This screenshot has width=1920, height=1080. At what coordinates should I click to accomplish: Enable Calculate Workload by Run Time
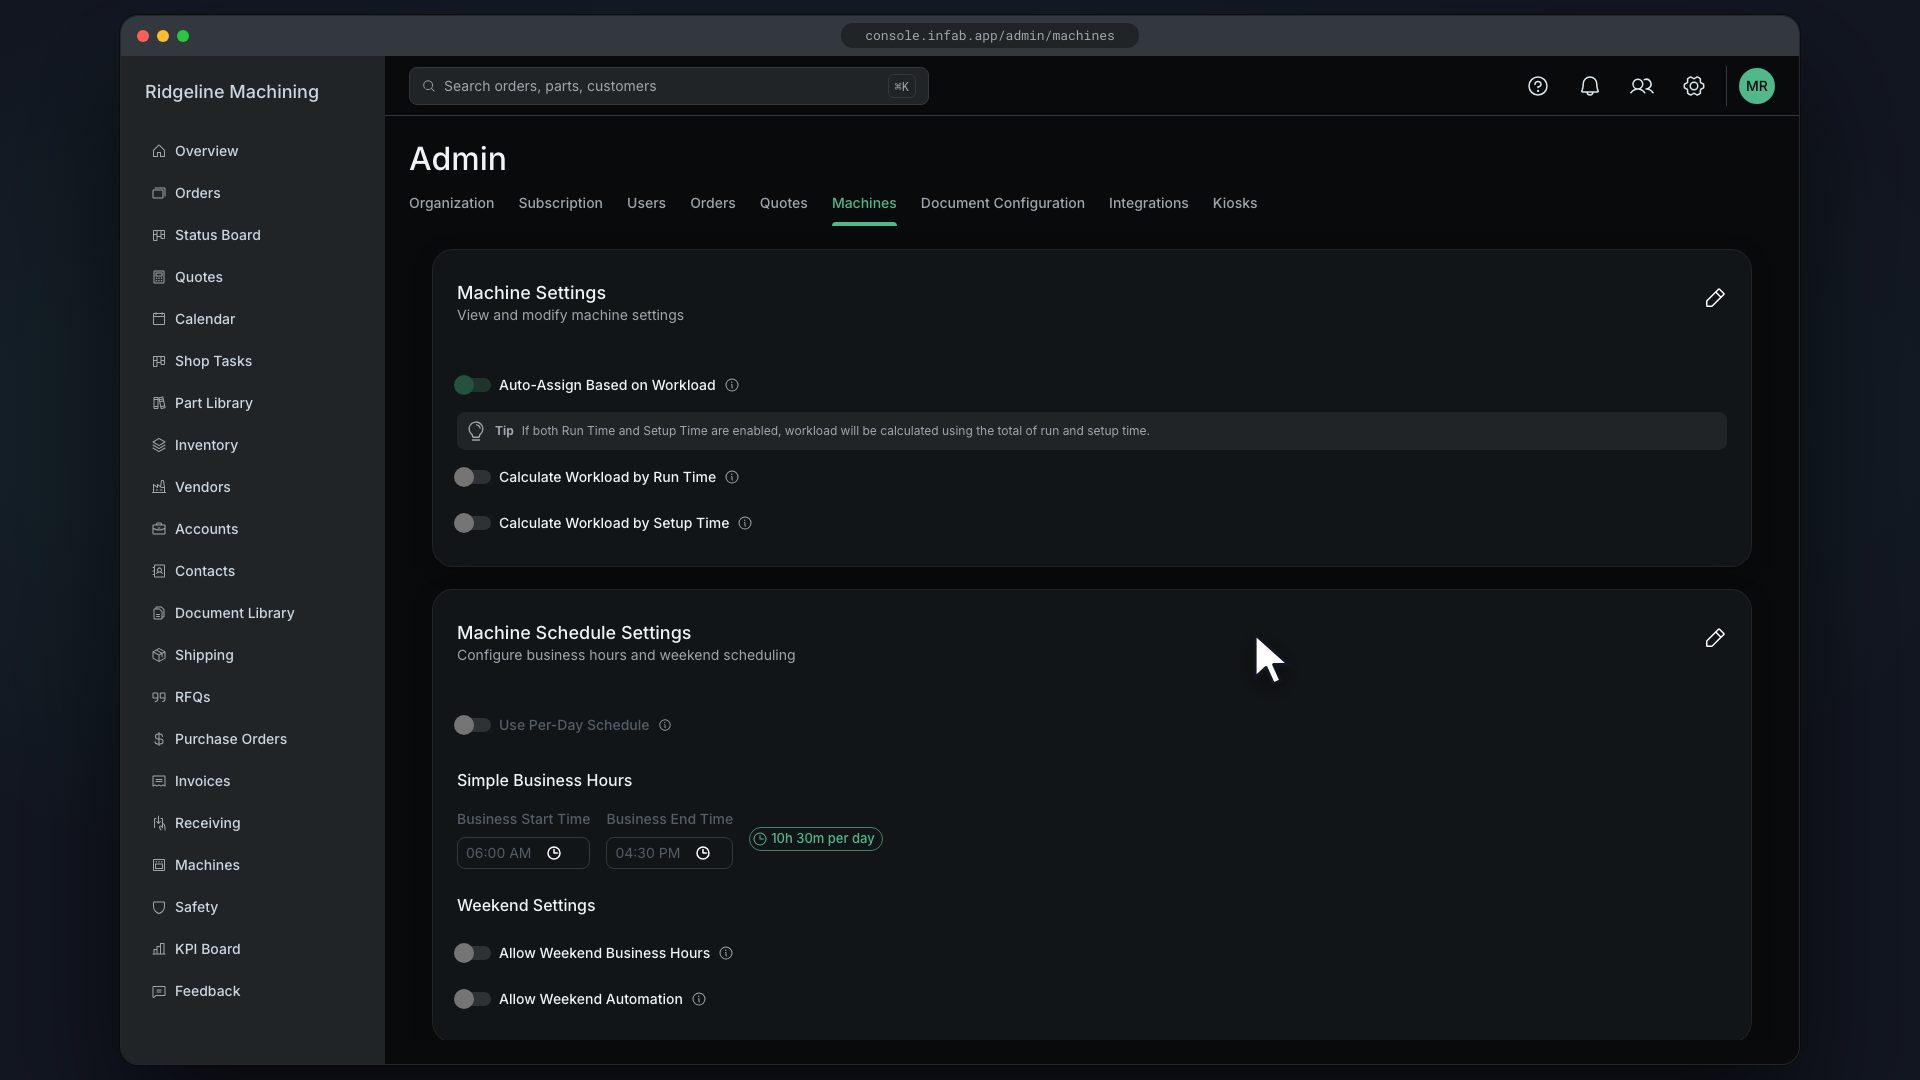pyautogui.click(x=472, y=477)
